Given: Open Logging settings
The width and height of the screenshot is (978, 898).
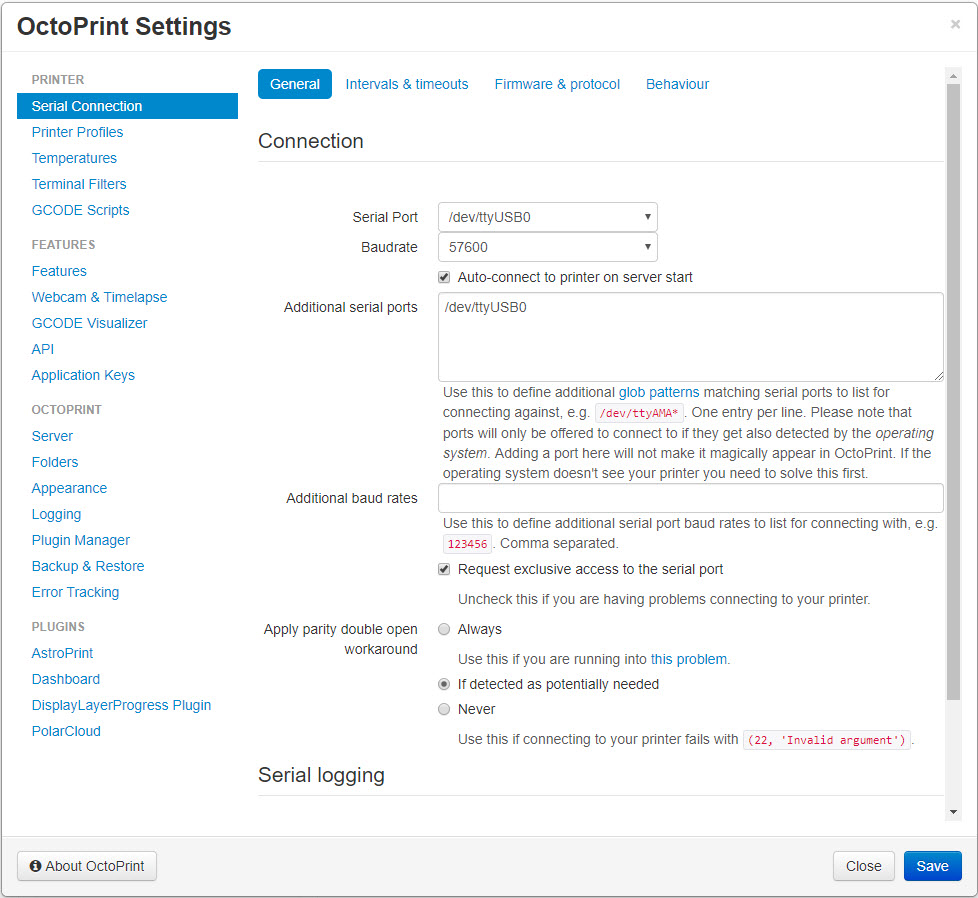Looking at the screenshot, I should (x=56, y=514).
